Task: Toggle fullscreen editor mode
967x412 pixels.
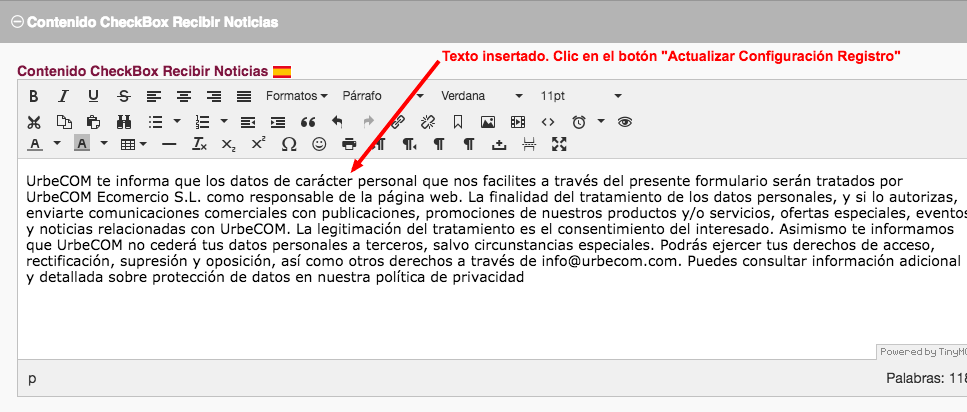Action: [x=559, y=144]
